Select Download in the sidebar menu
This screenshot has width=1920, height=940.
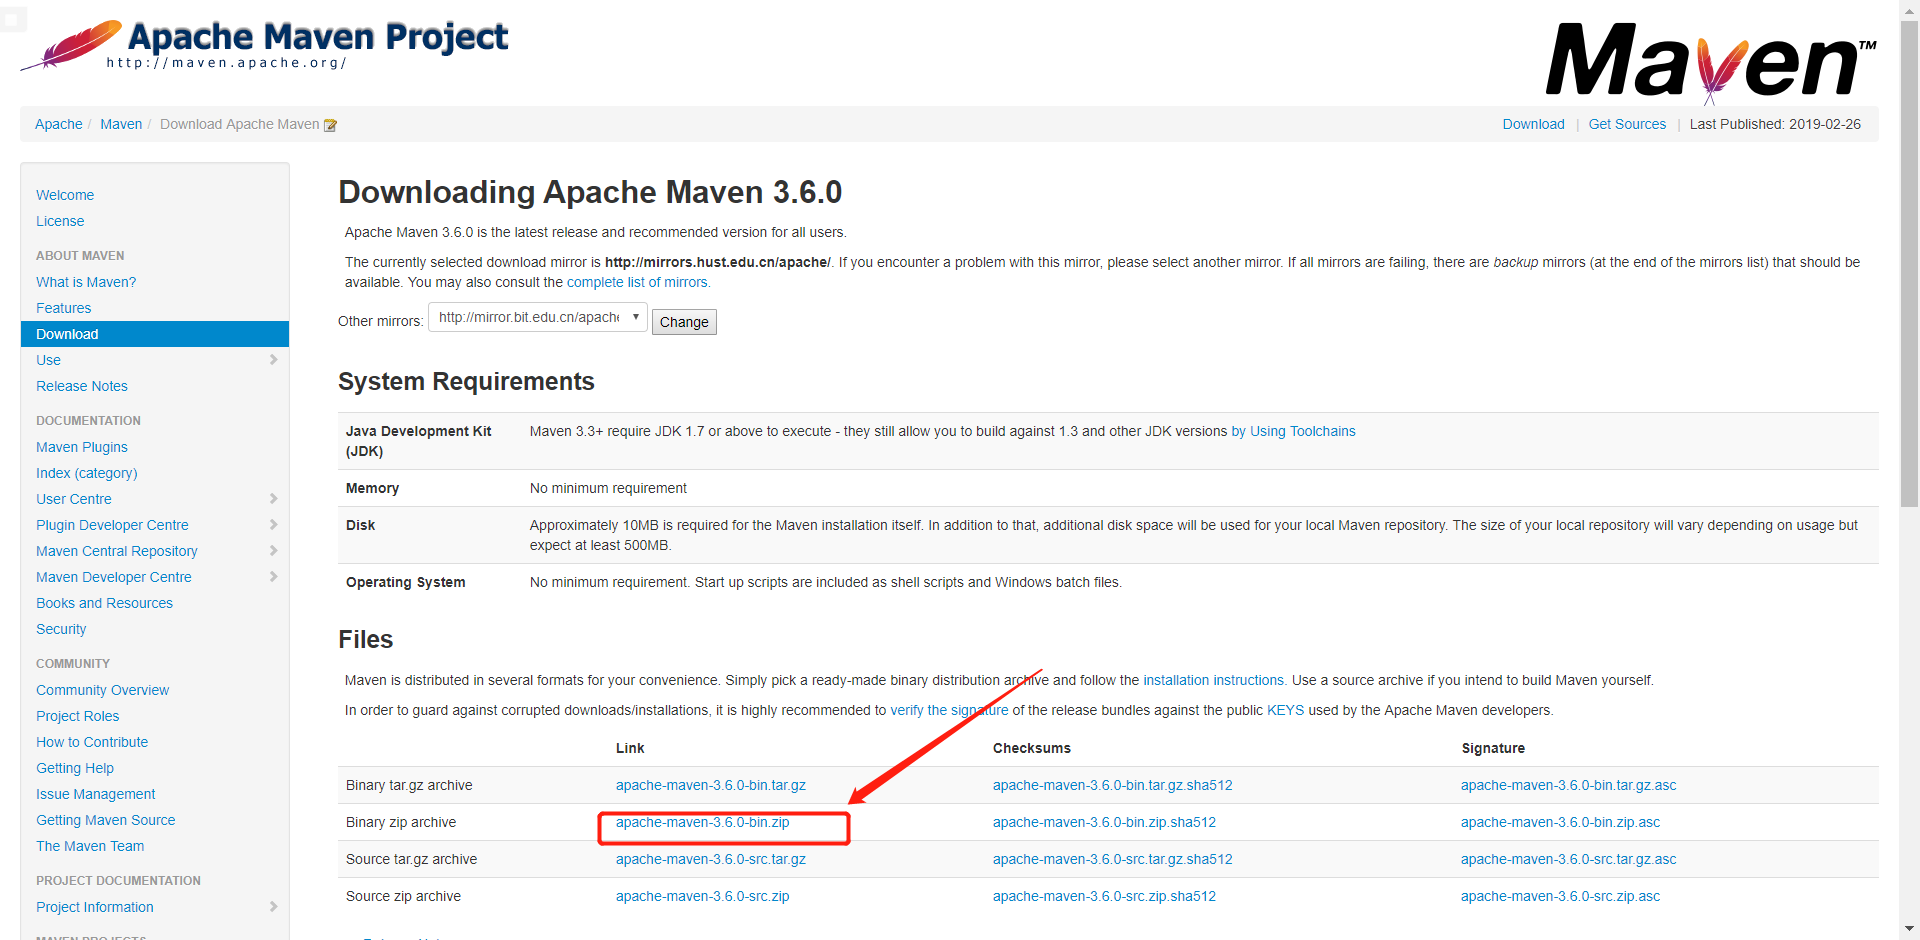click(x=66, y=333)
